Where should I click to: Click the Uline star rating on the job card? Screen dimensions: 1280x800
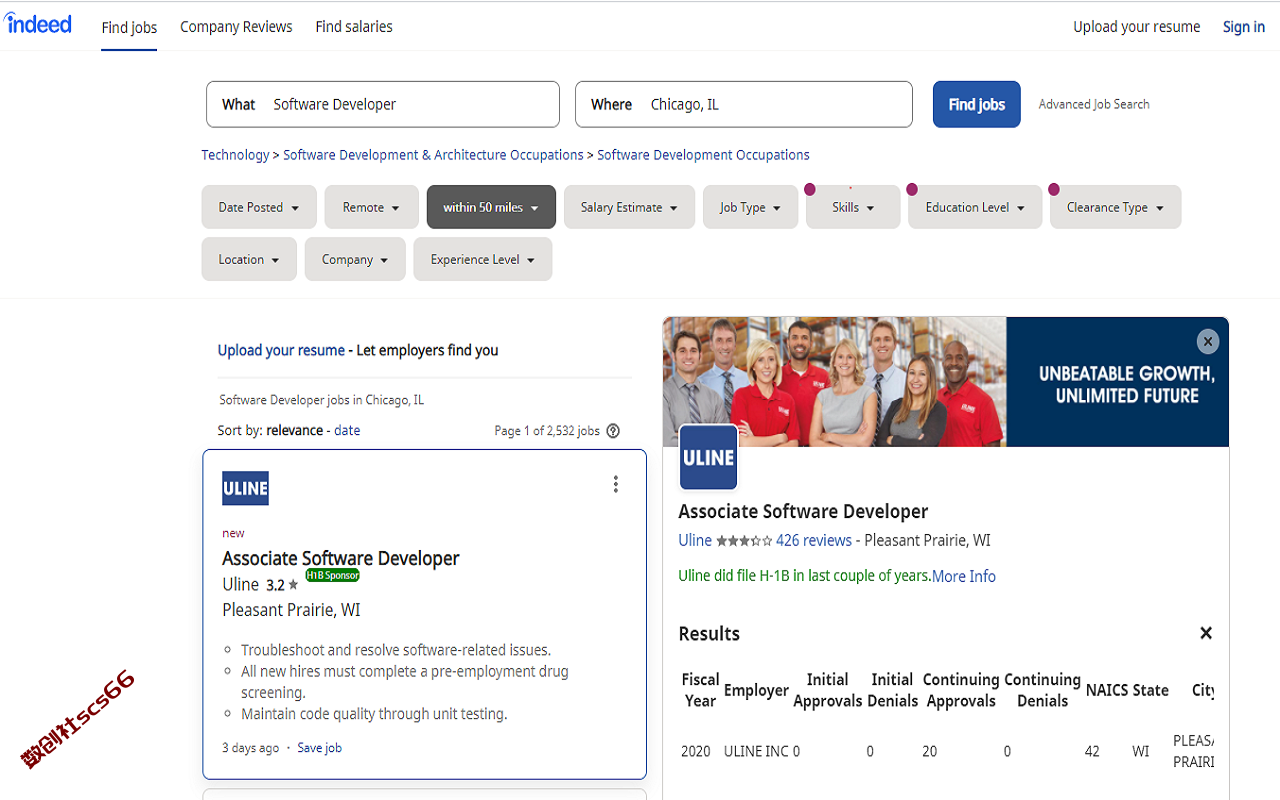[x=282, y=585]
